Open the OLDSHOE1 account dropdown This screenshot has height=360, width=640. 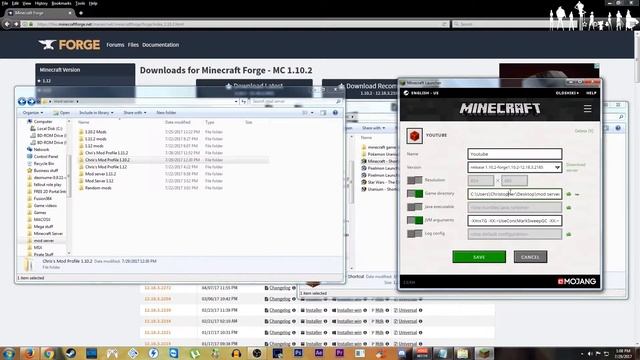567,93
